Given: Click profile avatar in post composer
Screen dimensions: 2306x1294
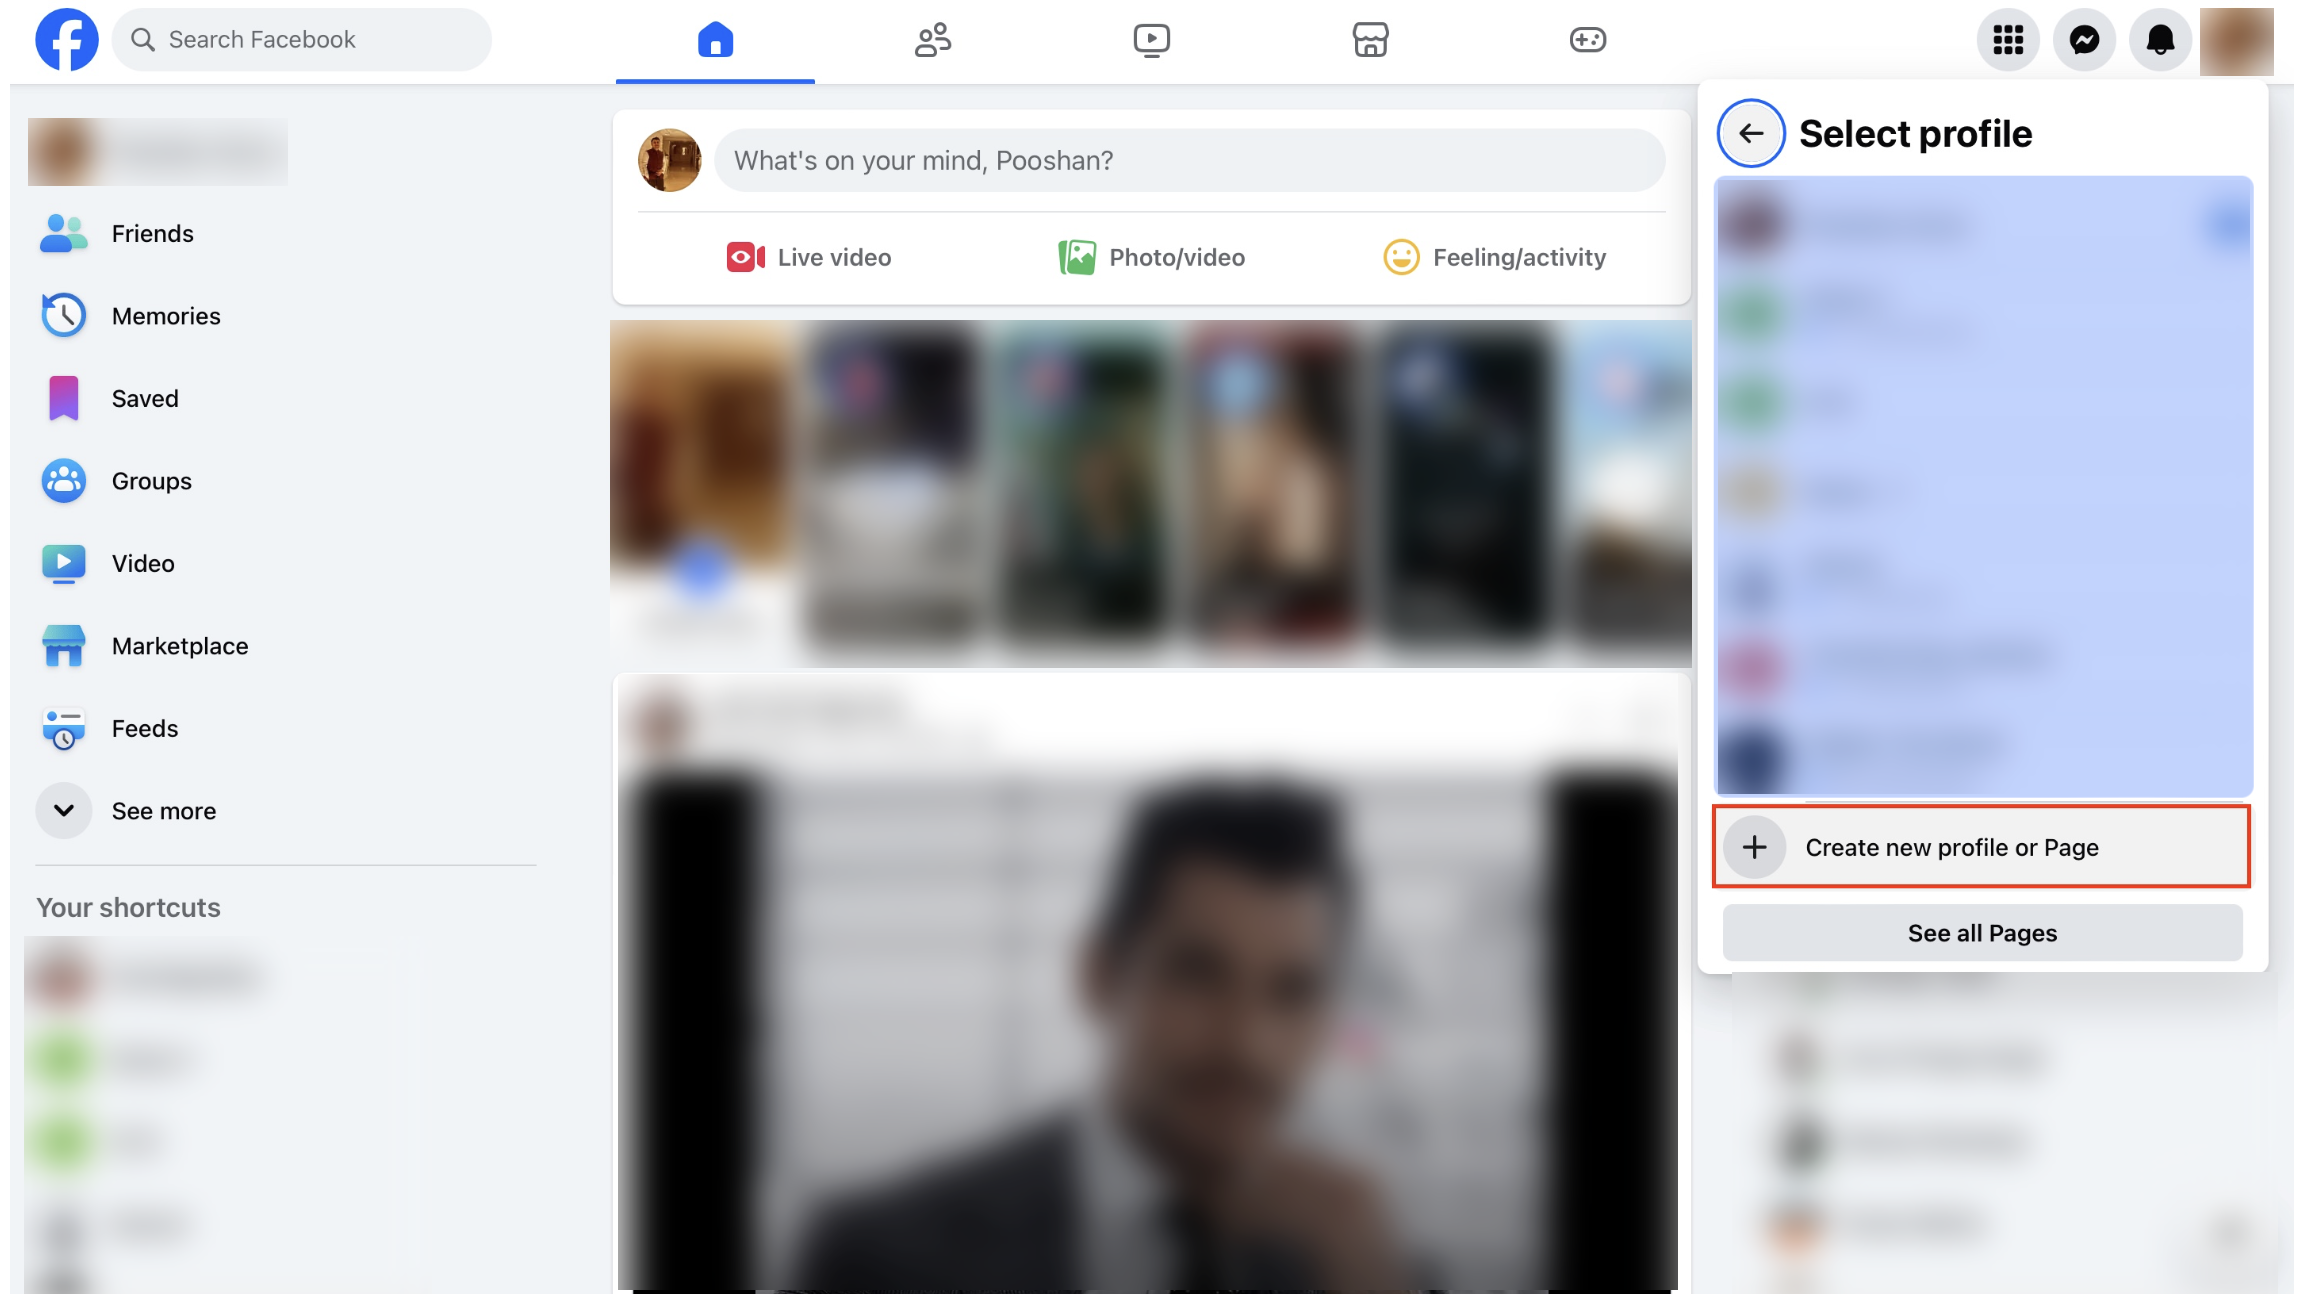Looking at the screenshot, I should point(669,160).
